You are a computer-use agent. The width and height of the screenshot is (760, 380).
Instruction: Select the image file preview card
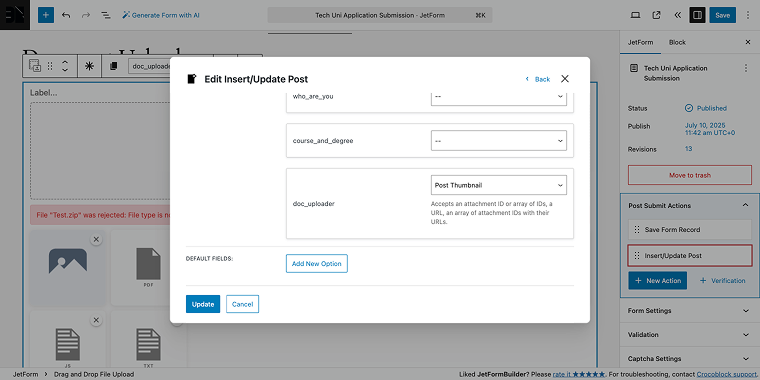(68, 268)
